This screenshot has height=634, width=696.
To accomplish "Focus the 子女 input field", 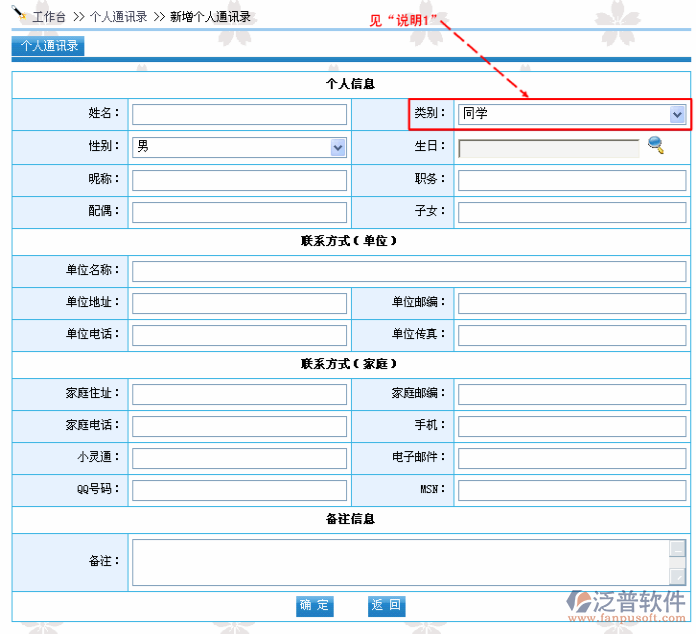I will (572, 212).
